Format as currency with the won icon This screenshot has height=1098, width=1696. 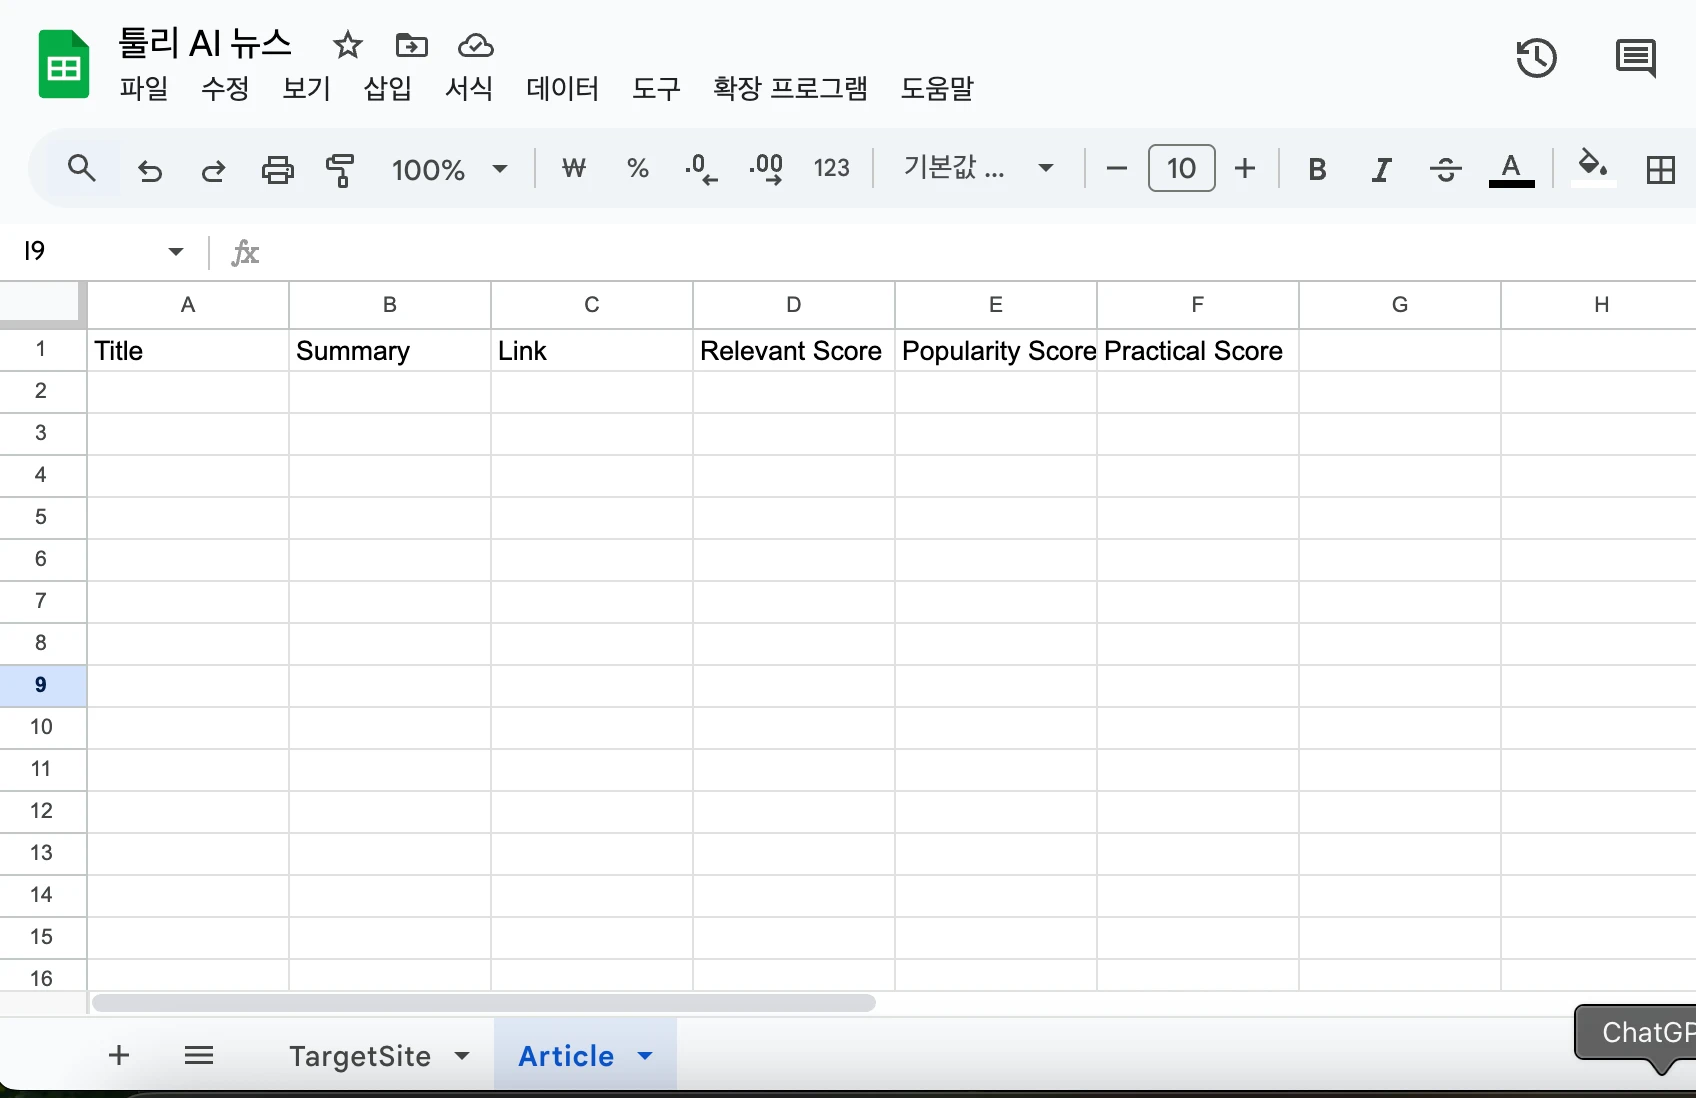click(x=573, y=168)
